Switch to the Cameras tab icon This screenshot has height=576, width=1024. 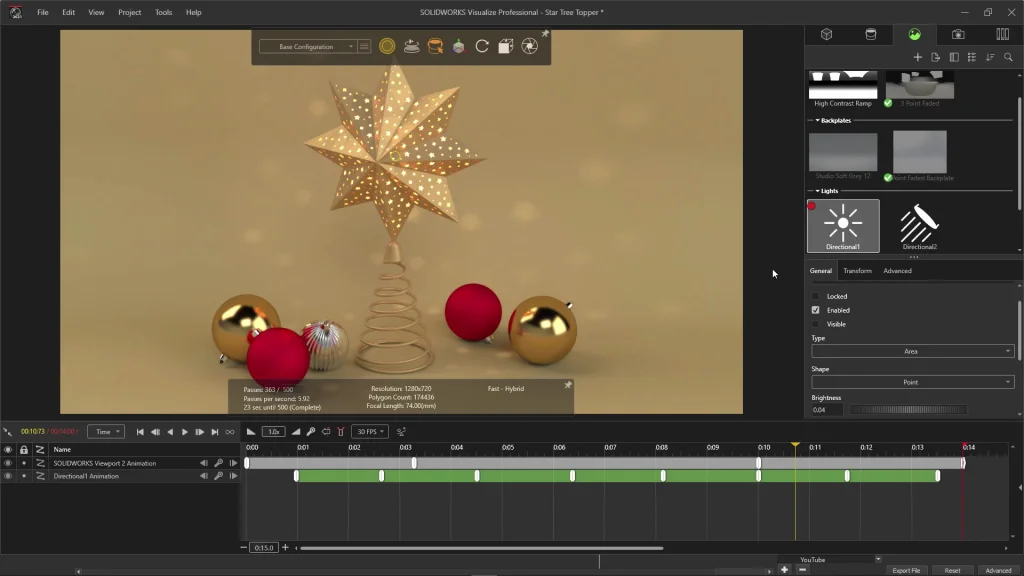pyautogui.click(x=958, y=34)
